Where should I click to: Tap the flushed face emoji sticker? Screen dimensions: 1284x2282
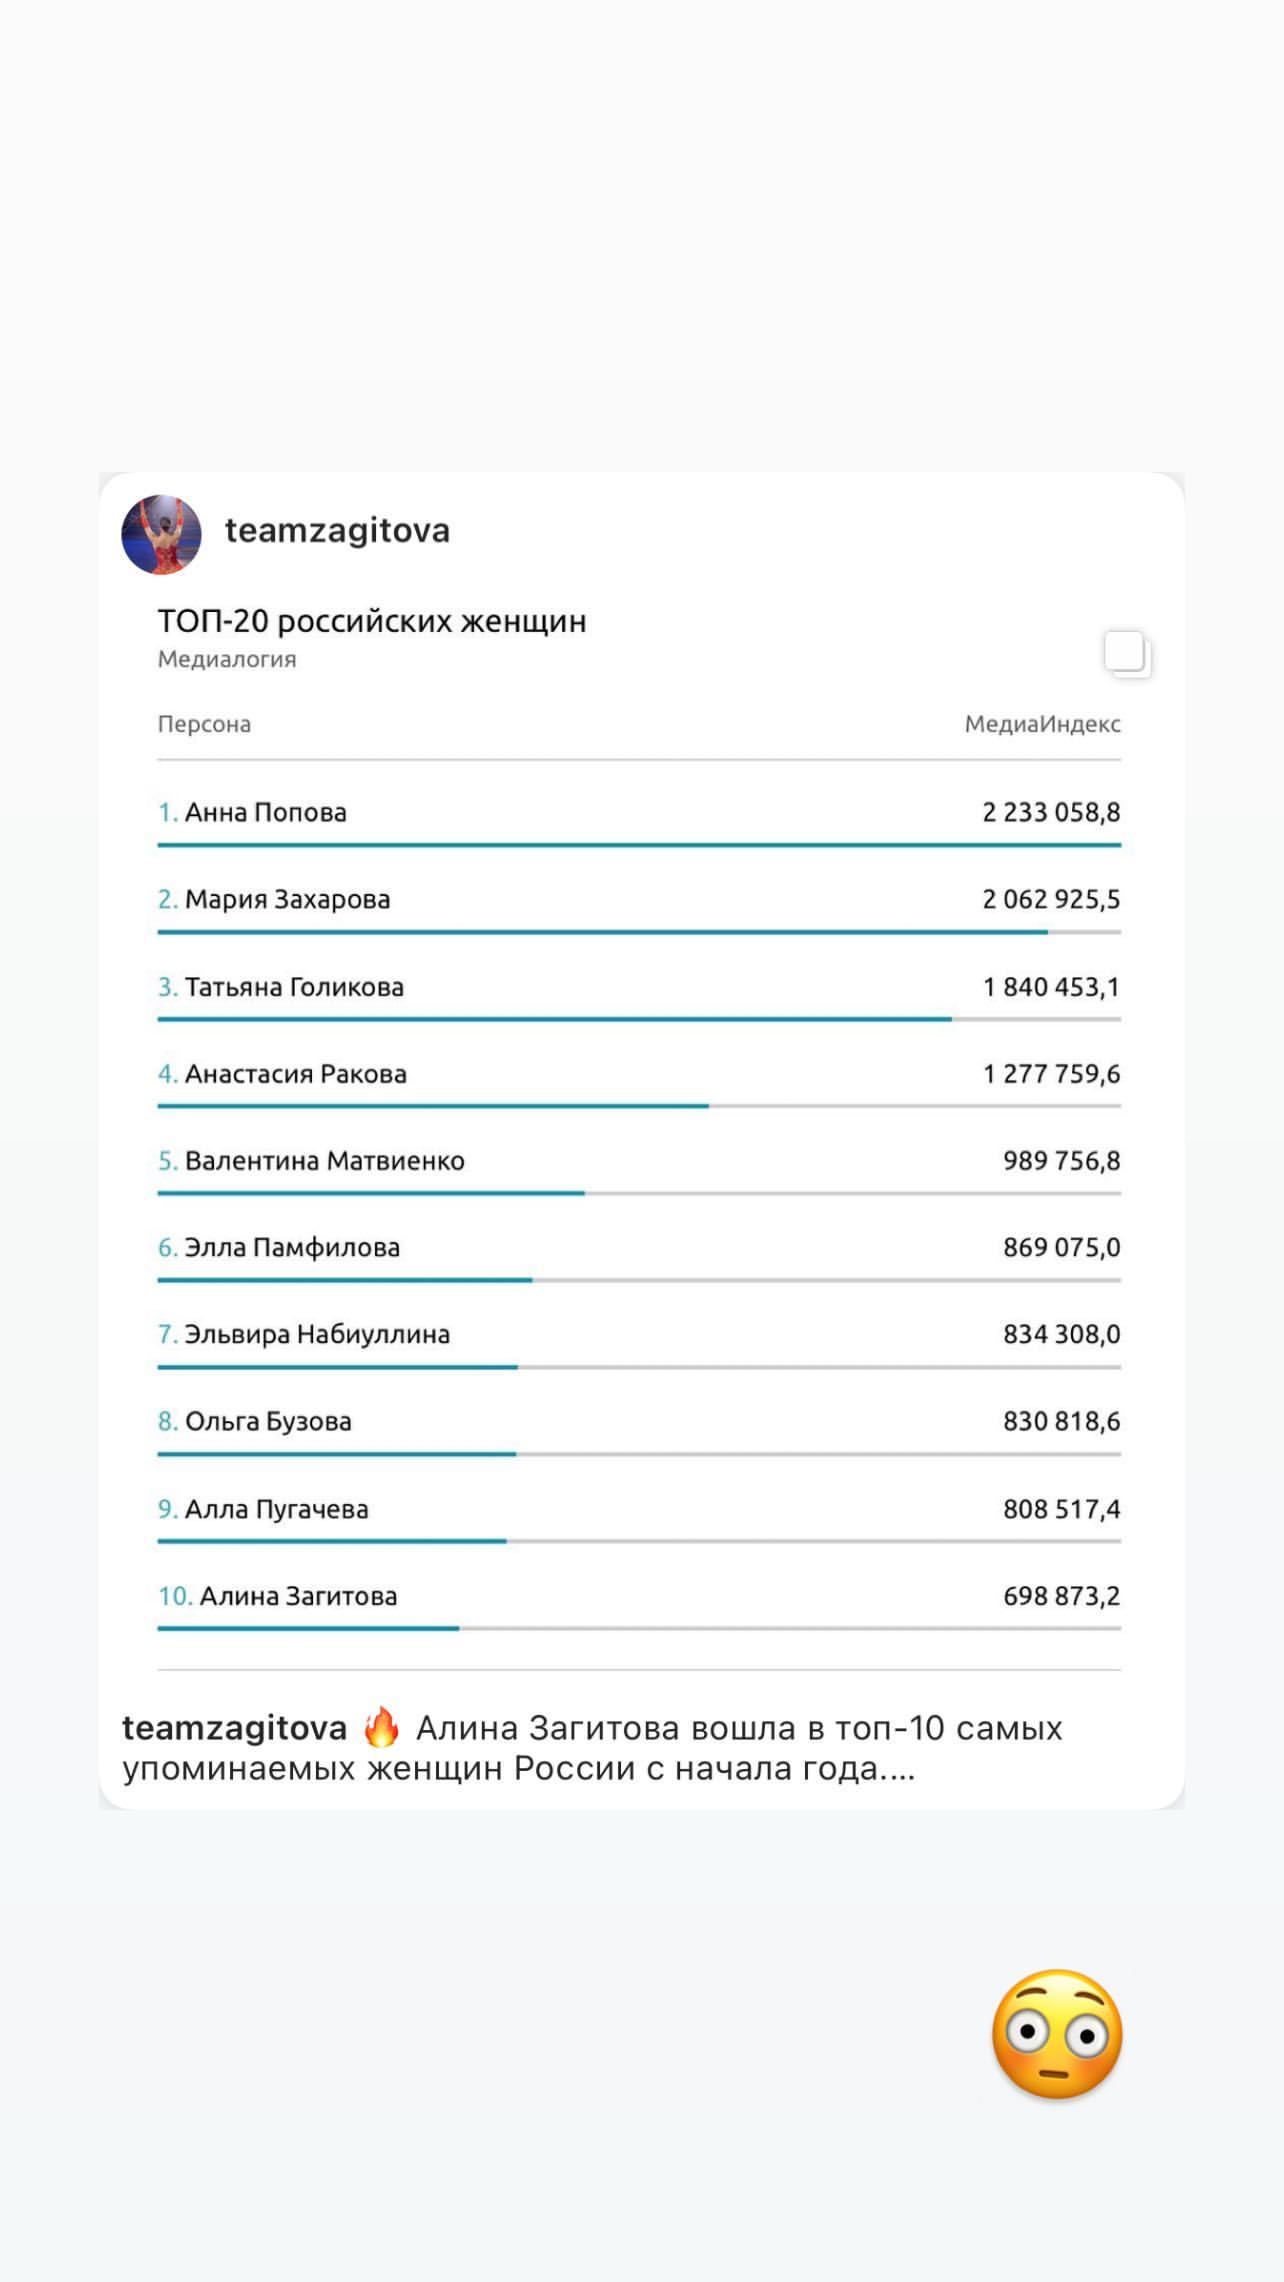click(1057, 2034)
